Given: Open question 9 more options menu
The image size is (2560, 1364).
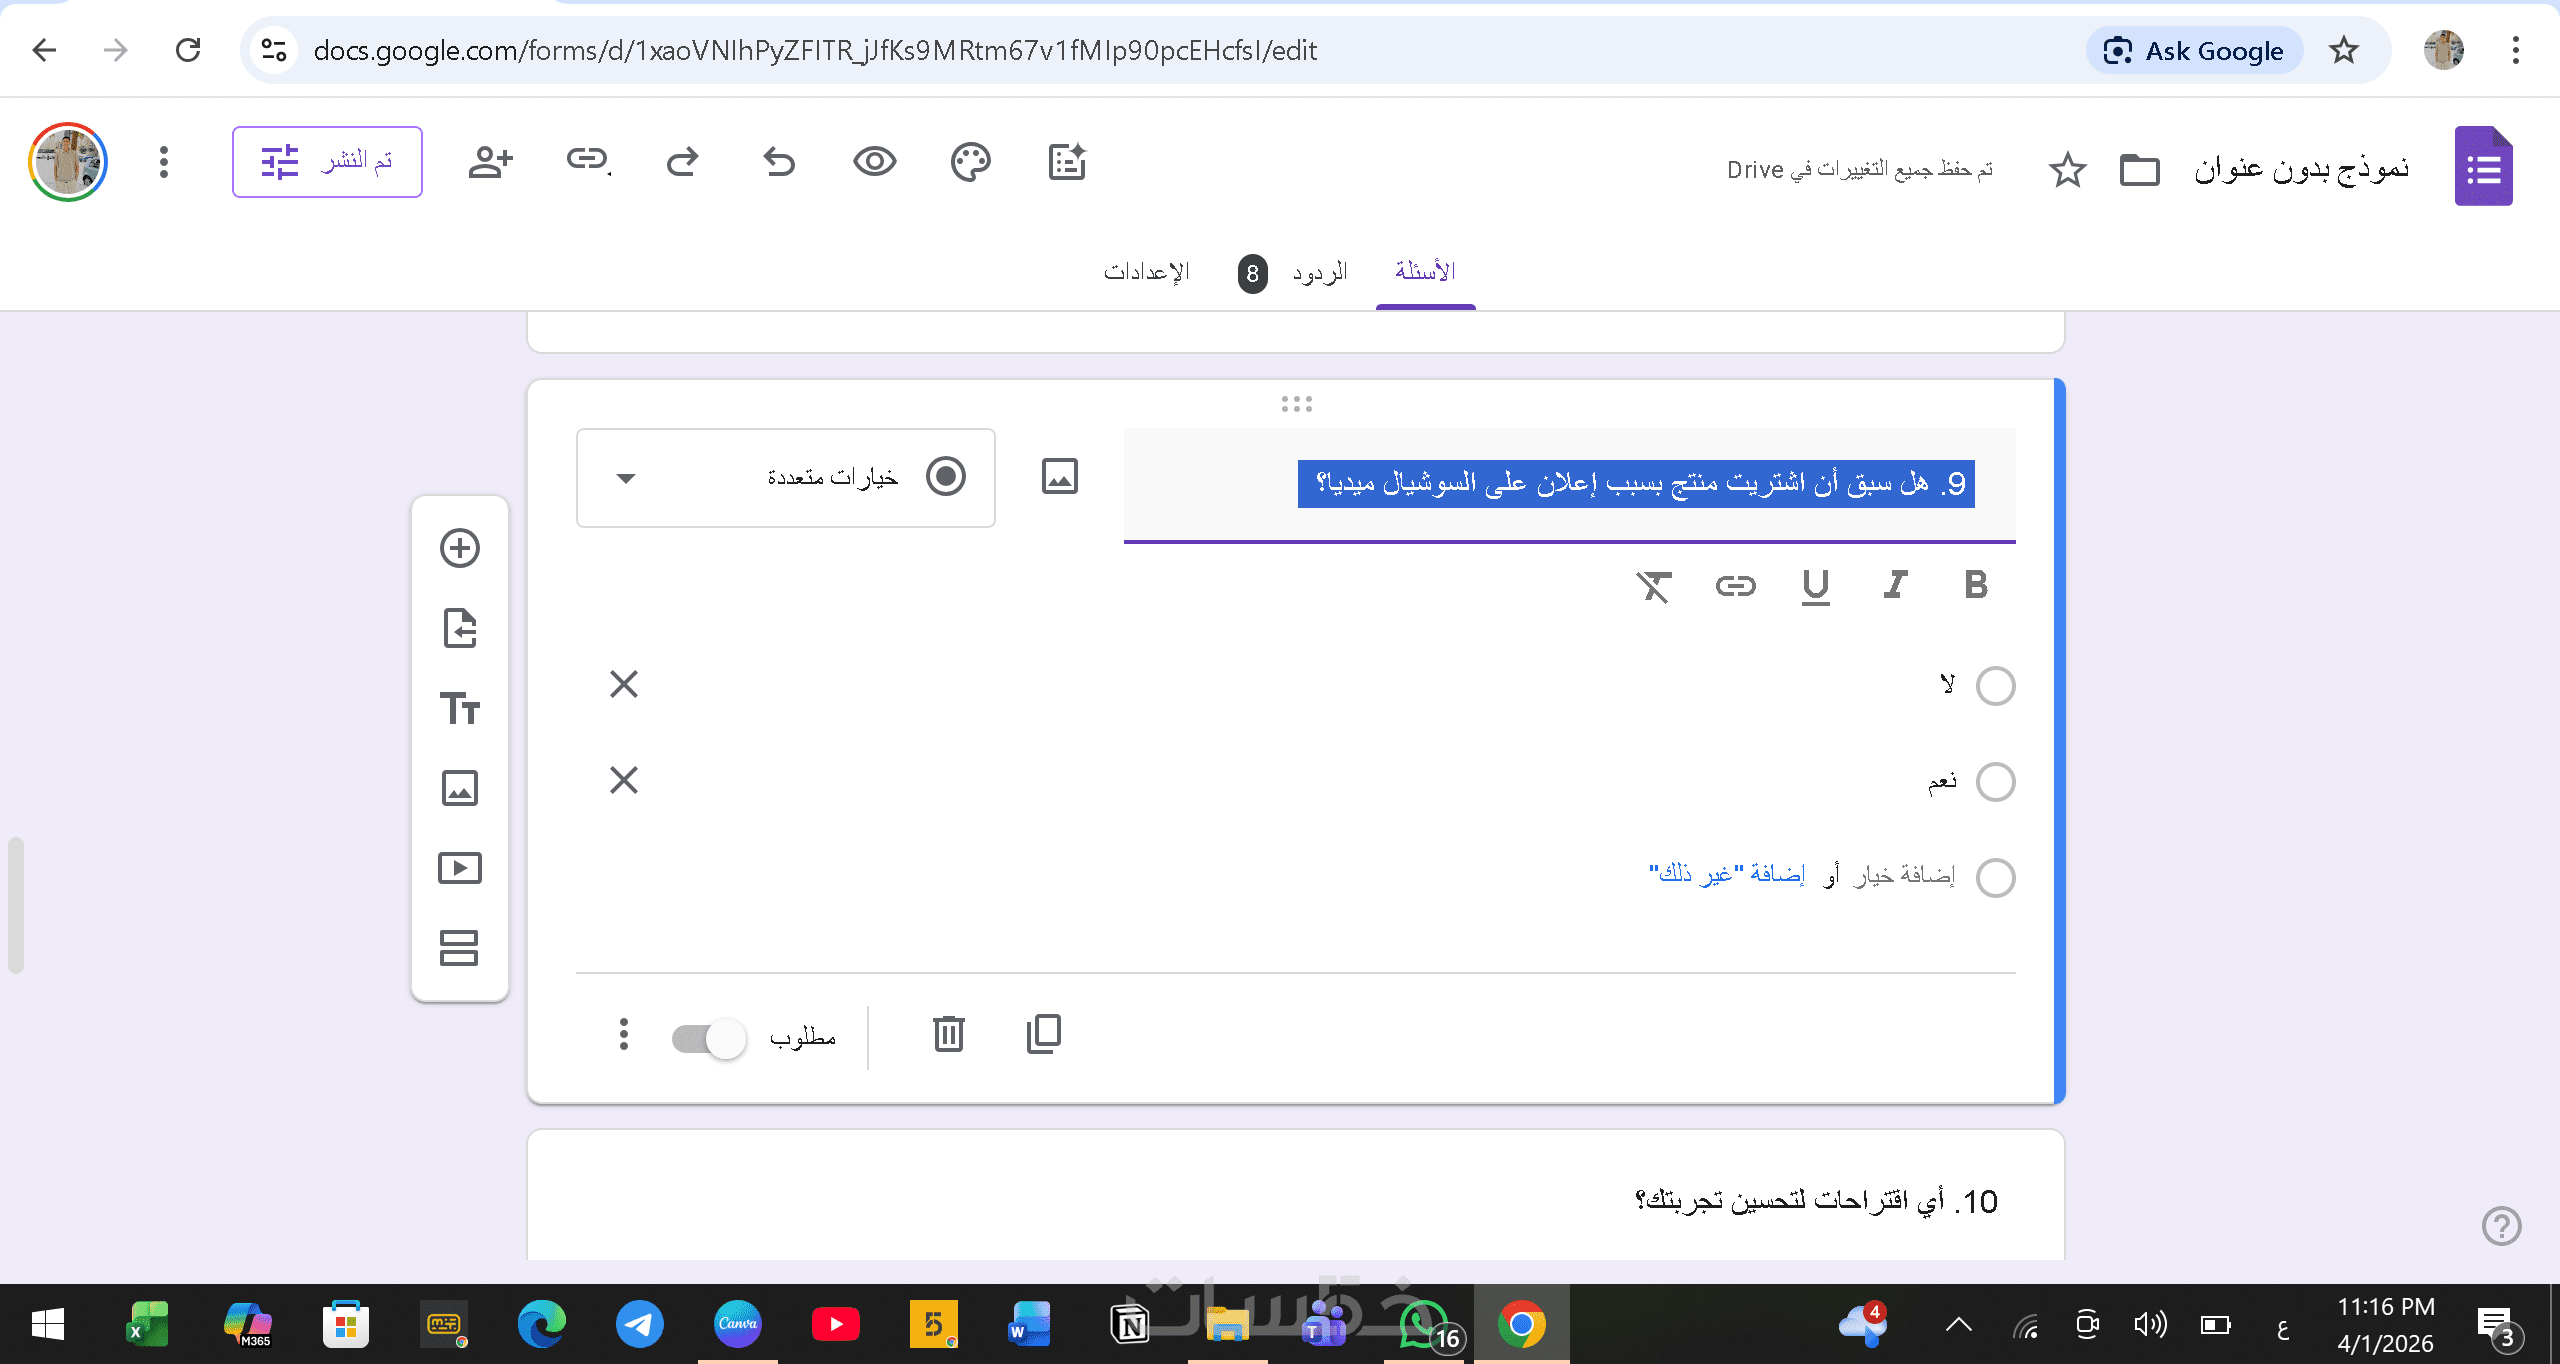Looking at the screenshot, I should 623,1034.
